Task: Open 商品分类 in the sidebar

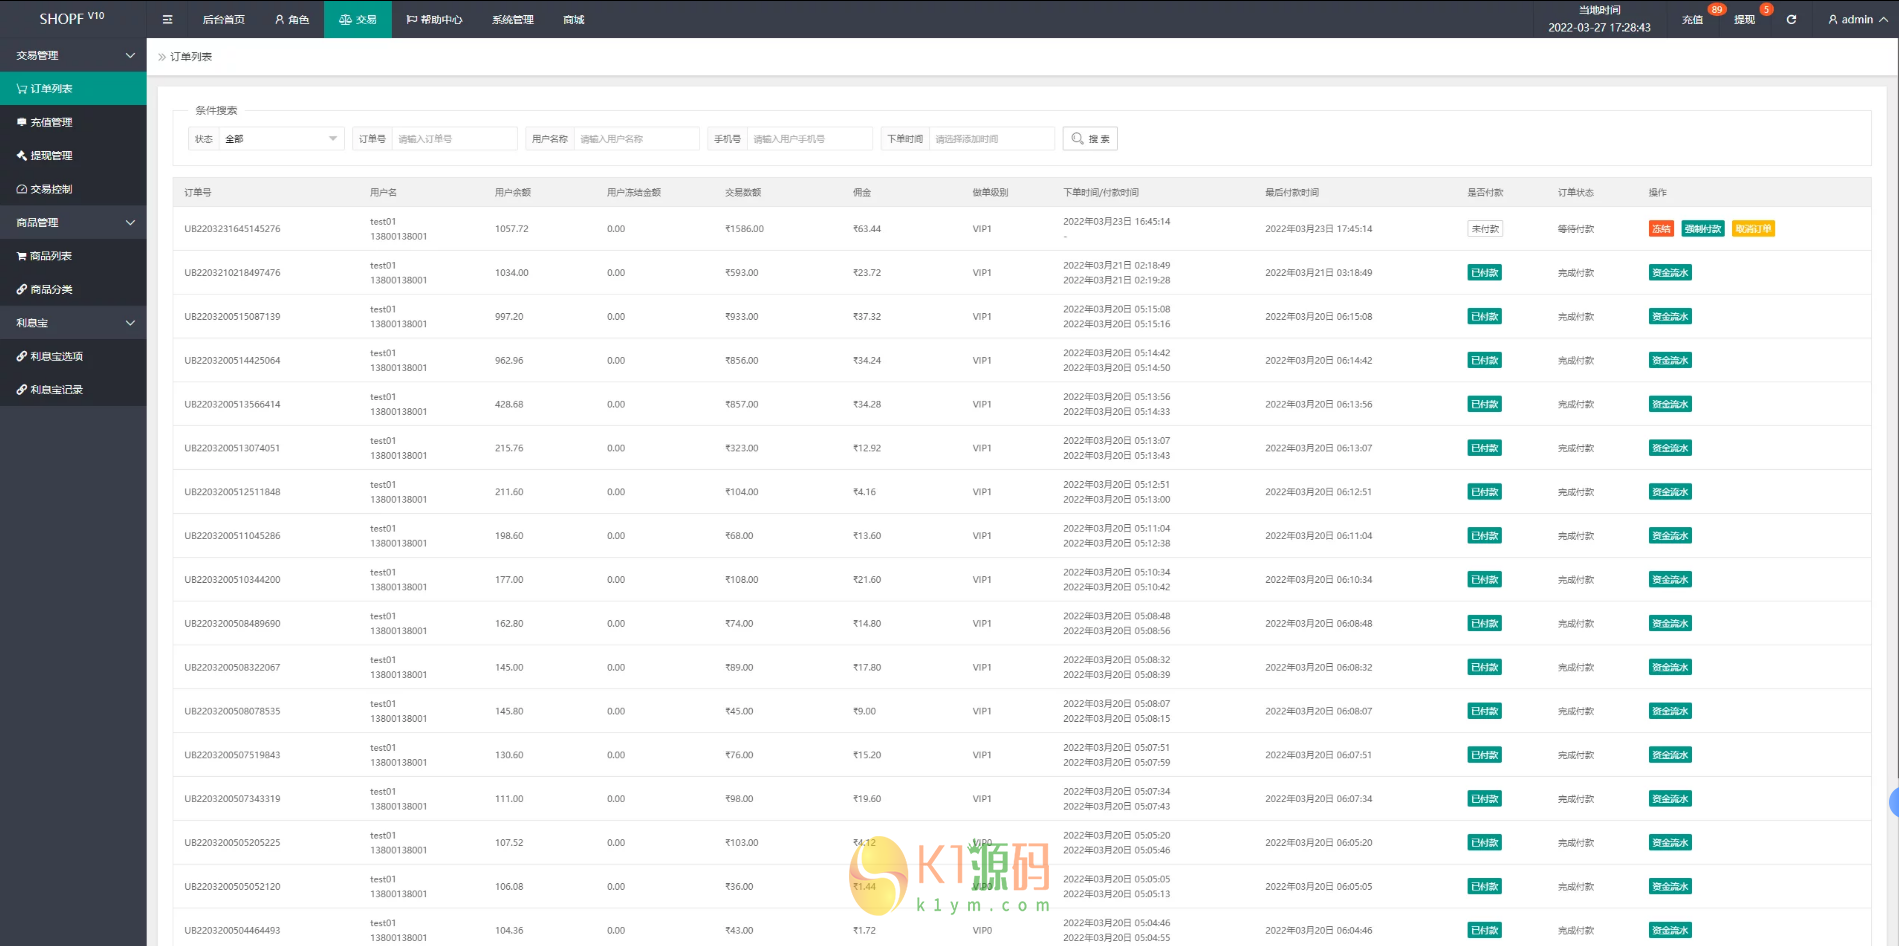Action: coord(51,290)
